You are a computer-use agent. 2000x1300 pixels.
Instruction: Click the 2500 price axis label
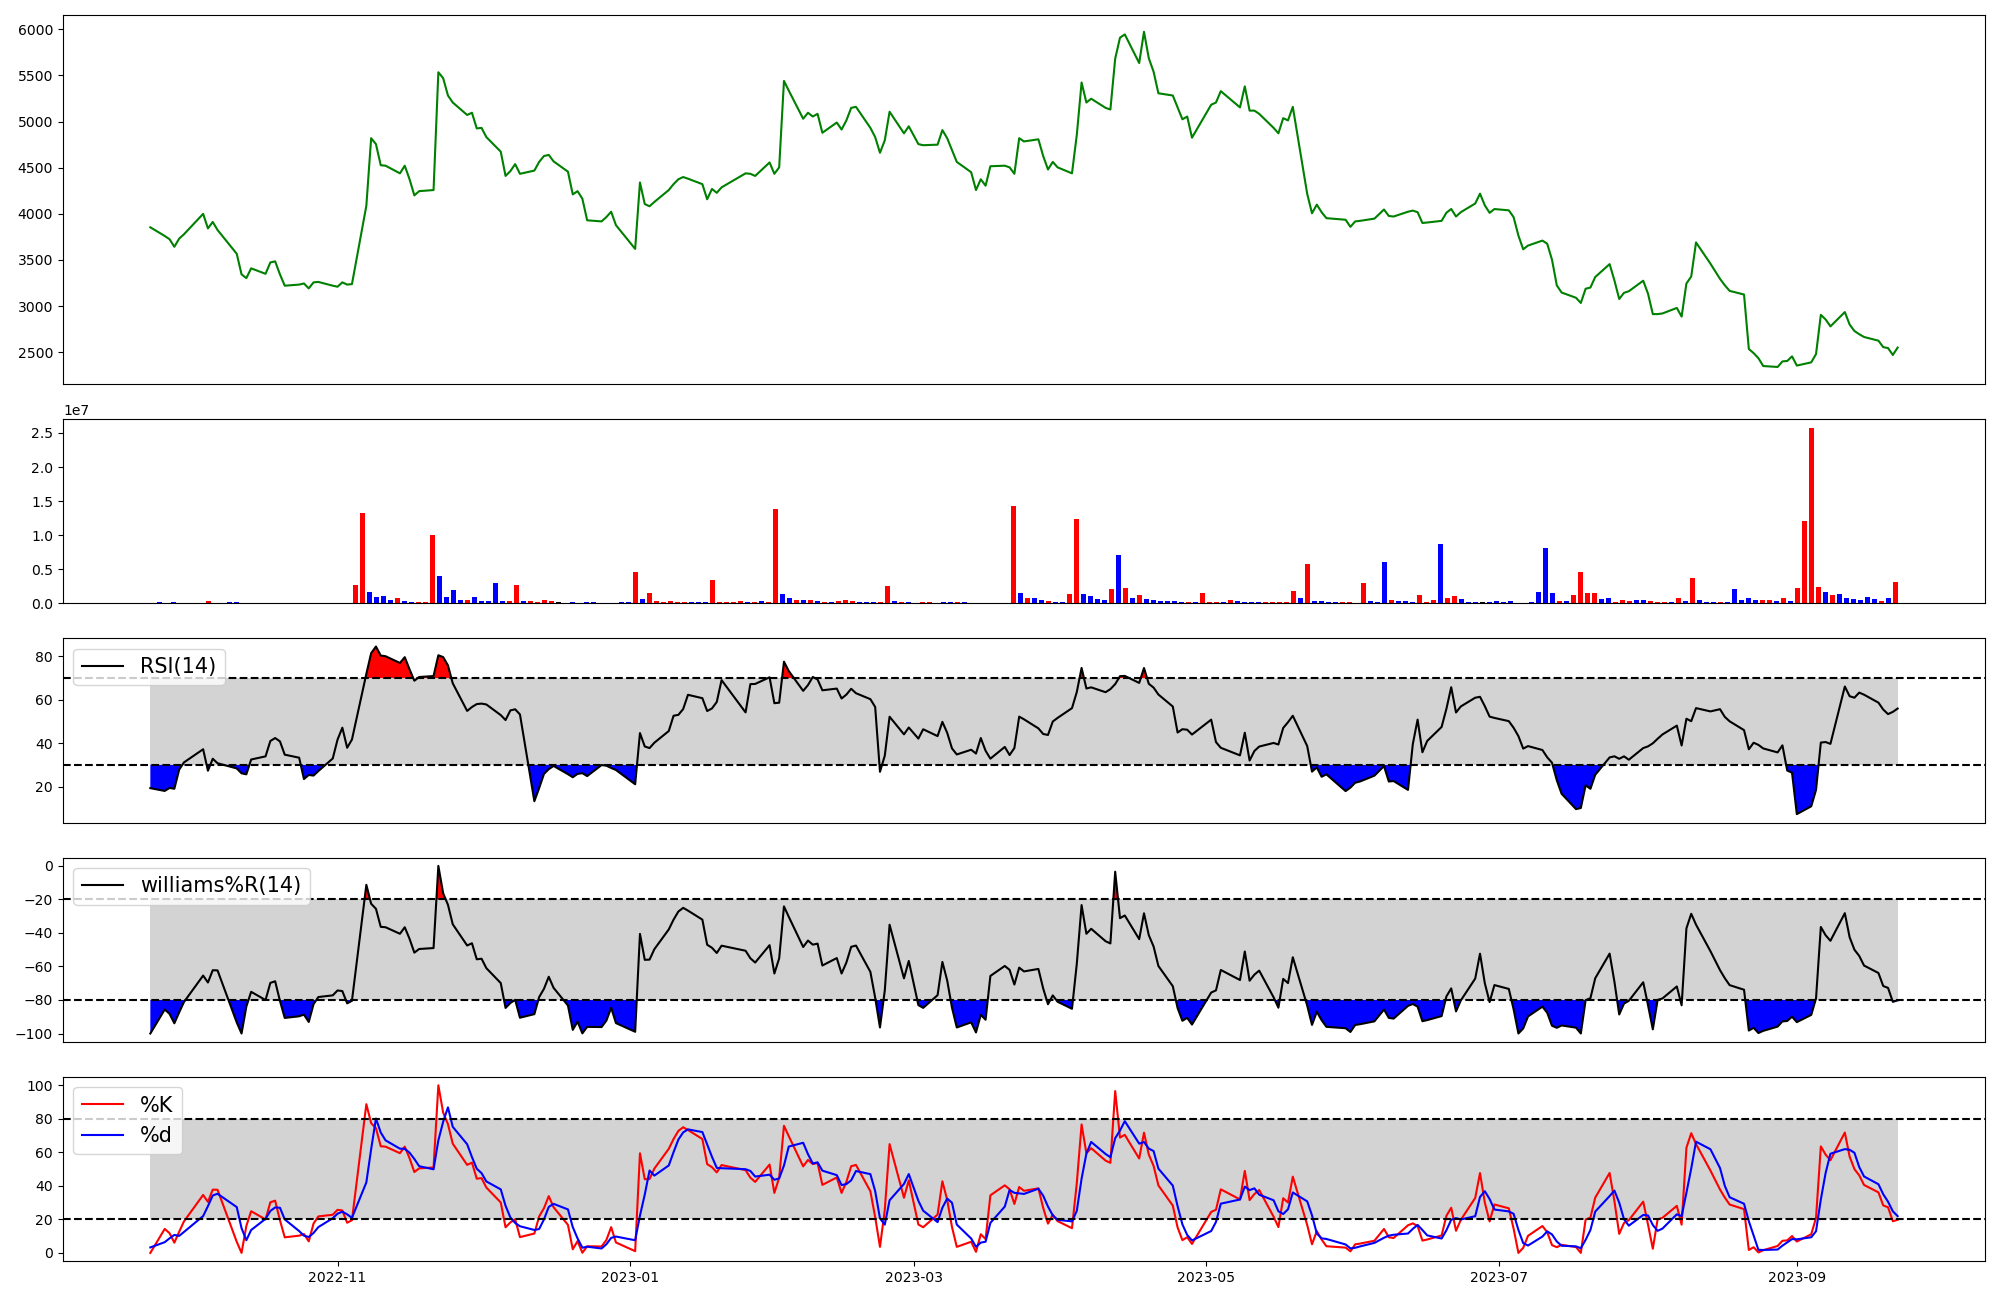point(35,353)
